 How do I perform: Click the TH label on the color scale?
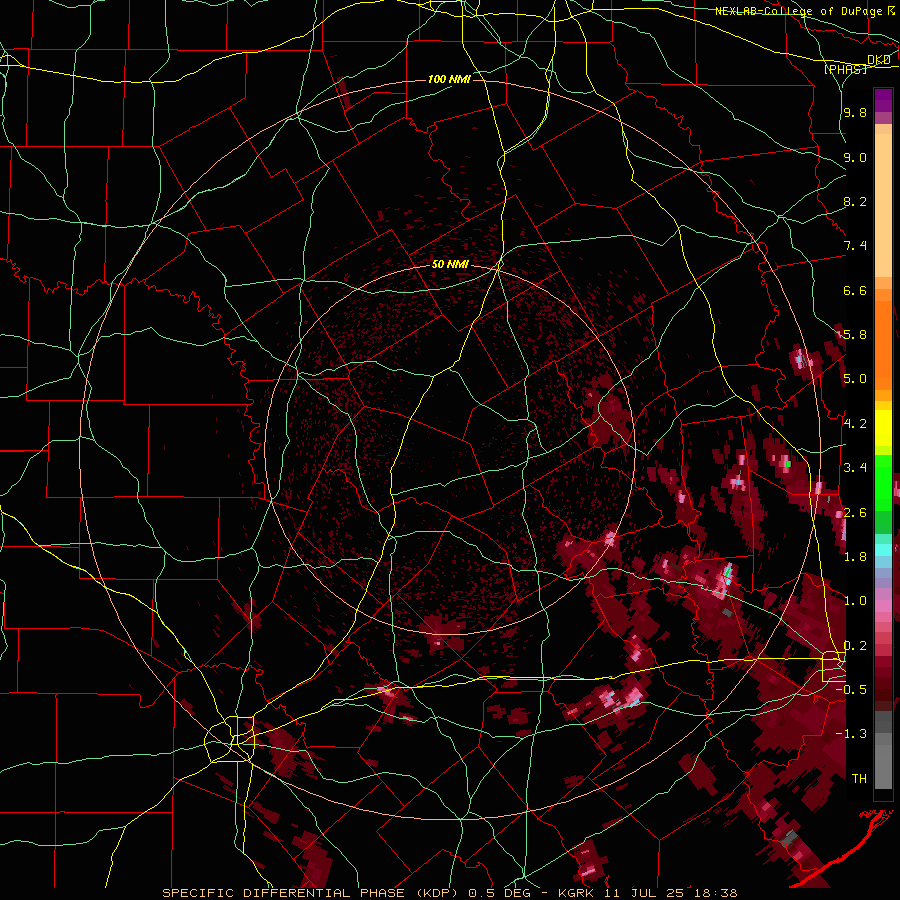[x=859, y=778]
